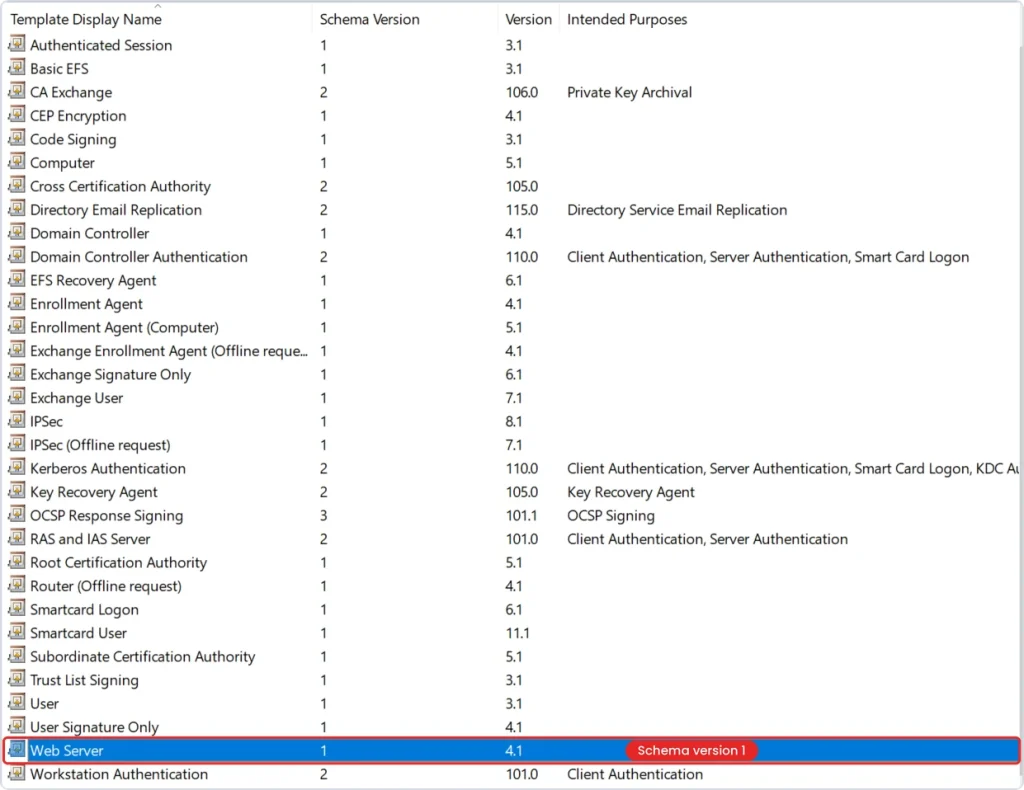Click the 106.0 version of CA Exchange
The height and width of the screenshot is (790, 1024).
pos(522,92)
